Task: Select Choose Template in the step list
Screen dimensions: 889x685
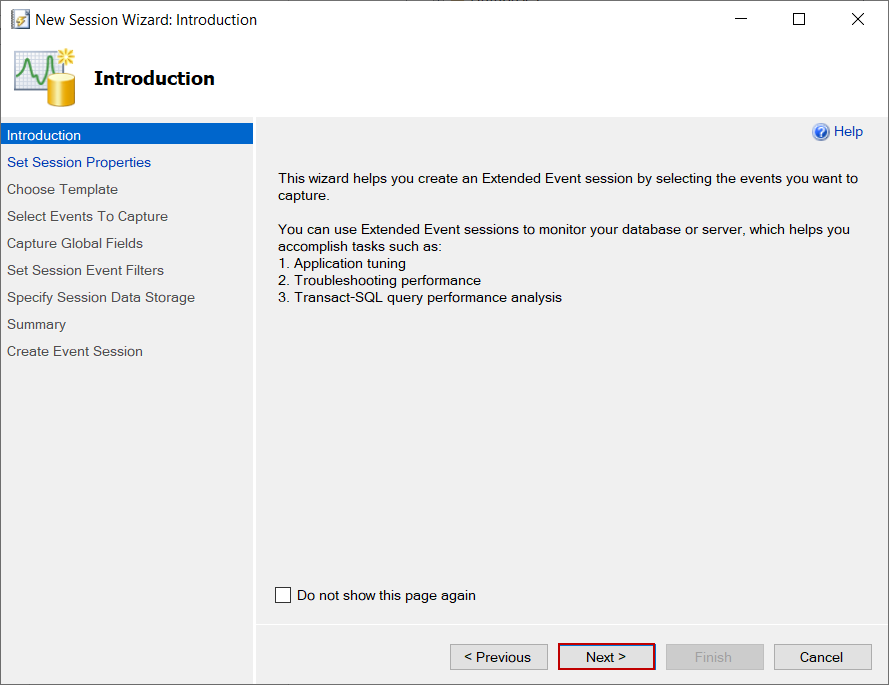Action: [x=62, y=189]
